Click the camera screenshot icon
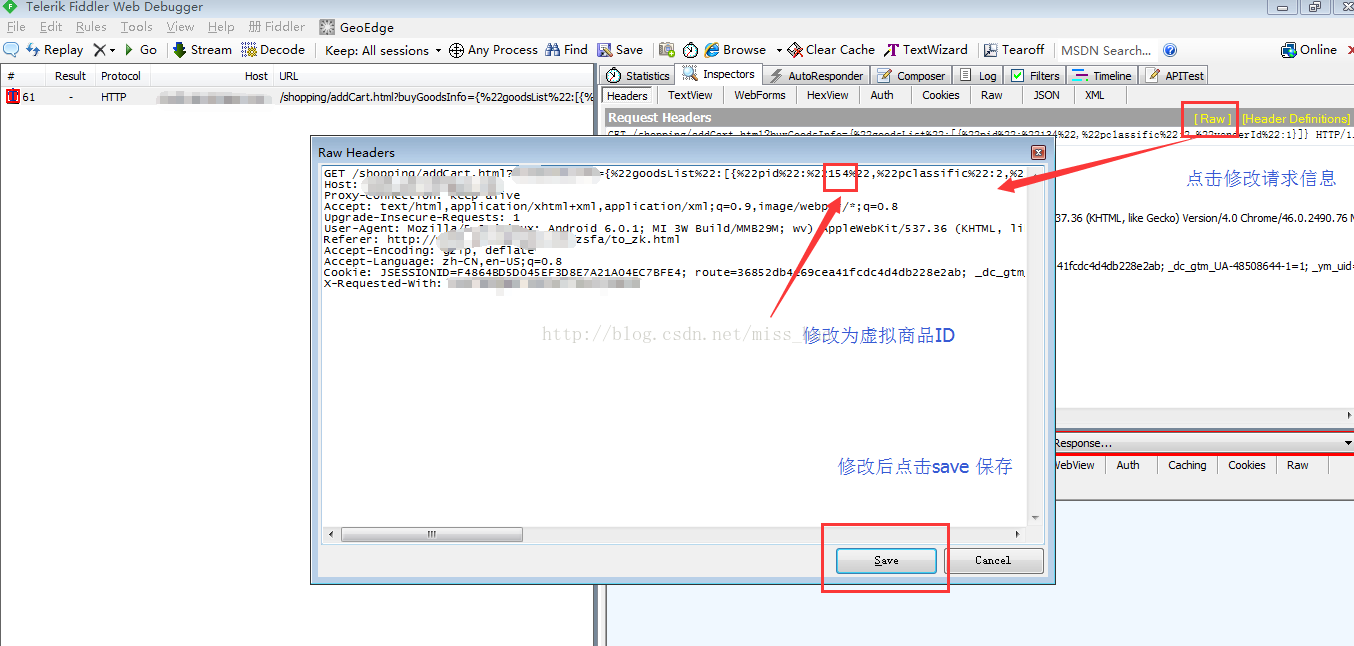The height and width of the screenshot is (646, 1354). 667,49
